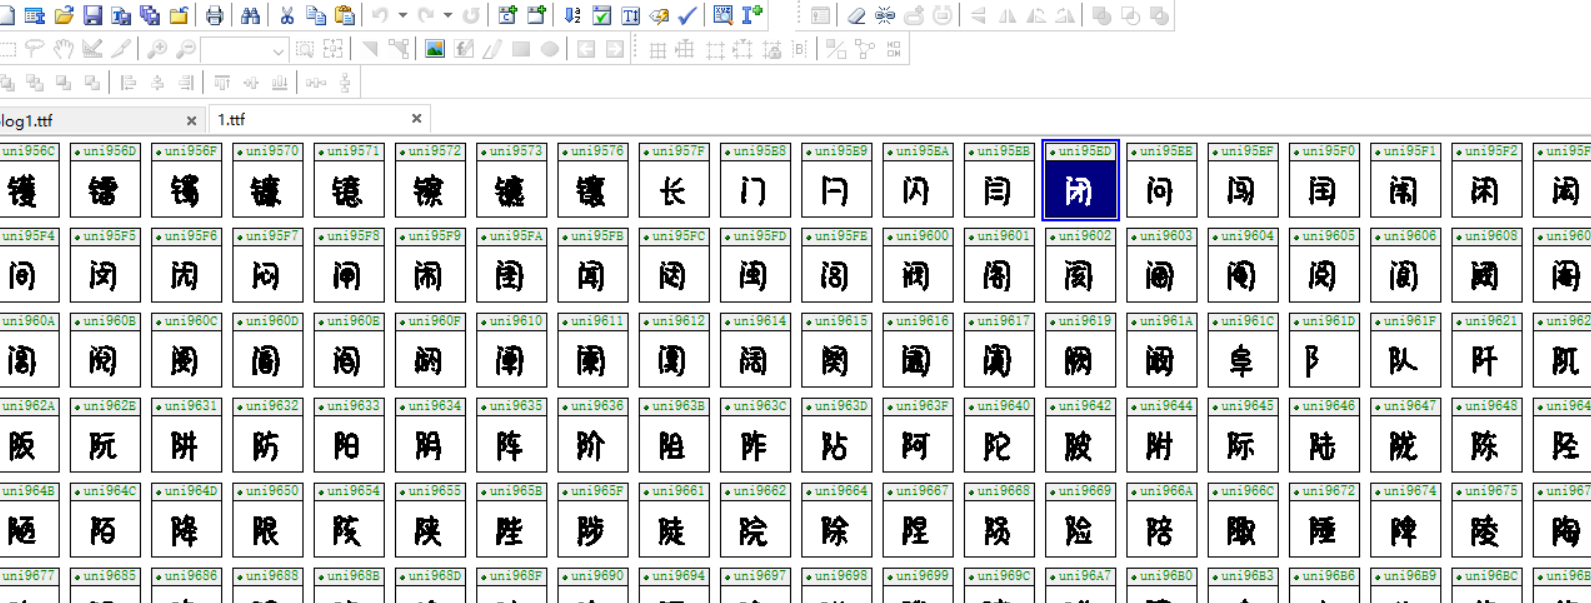Close the log1.ttf tab
The image size is (1591, 603).
191,120
